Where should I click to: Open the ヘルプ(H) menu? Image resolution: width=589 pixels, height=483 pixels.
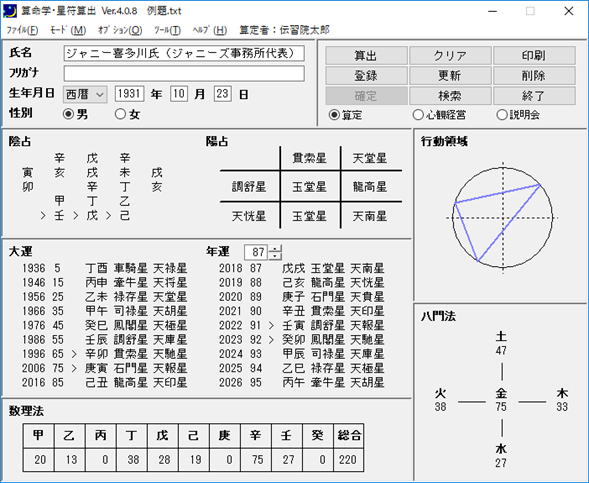(210, 30)
